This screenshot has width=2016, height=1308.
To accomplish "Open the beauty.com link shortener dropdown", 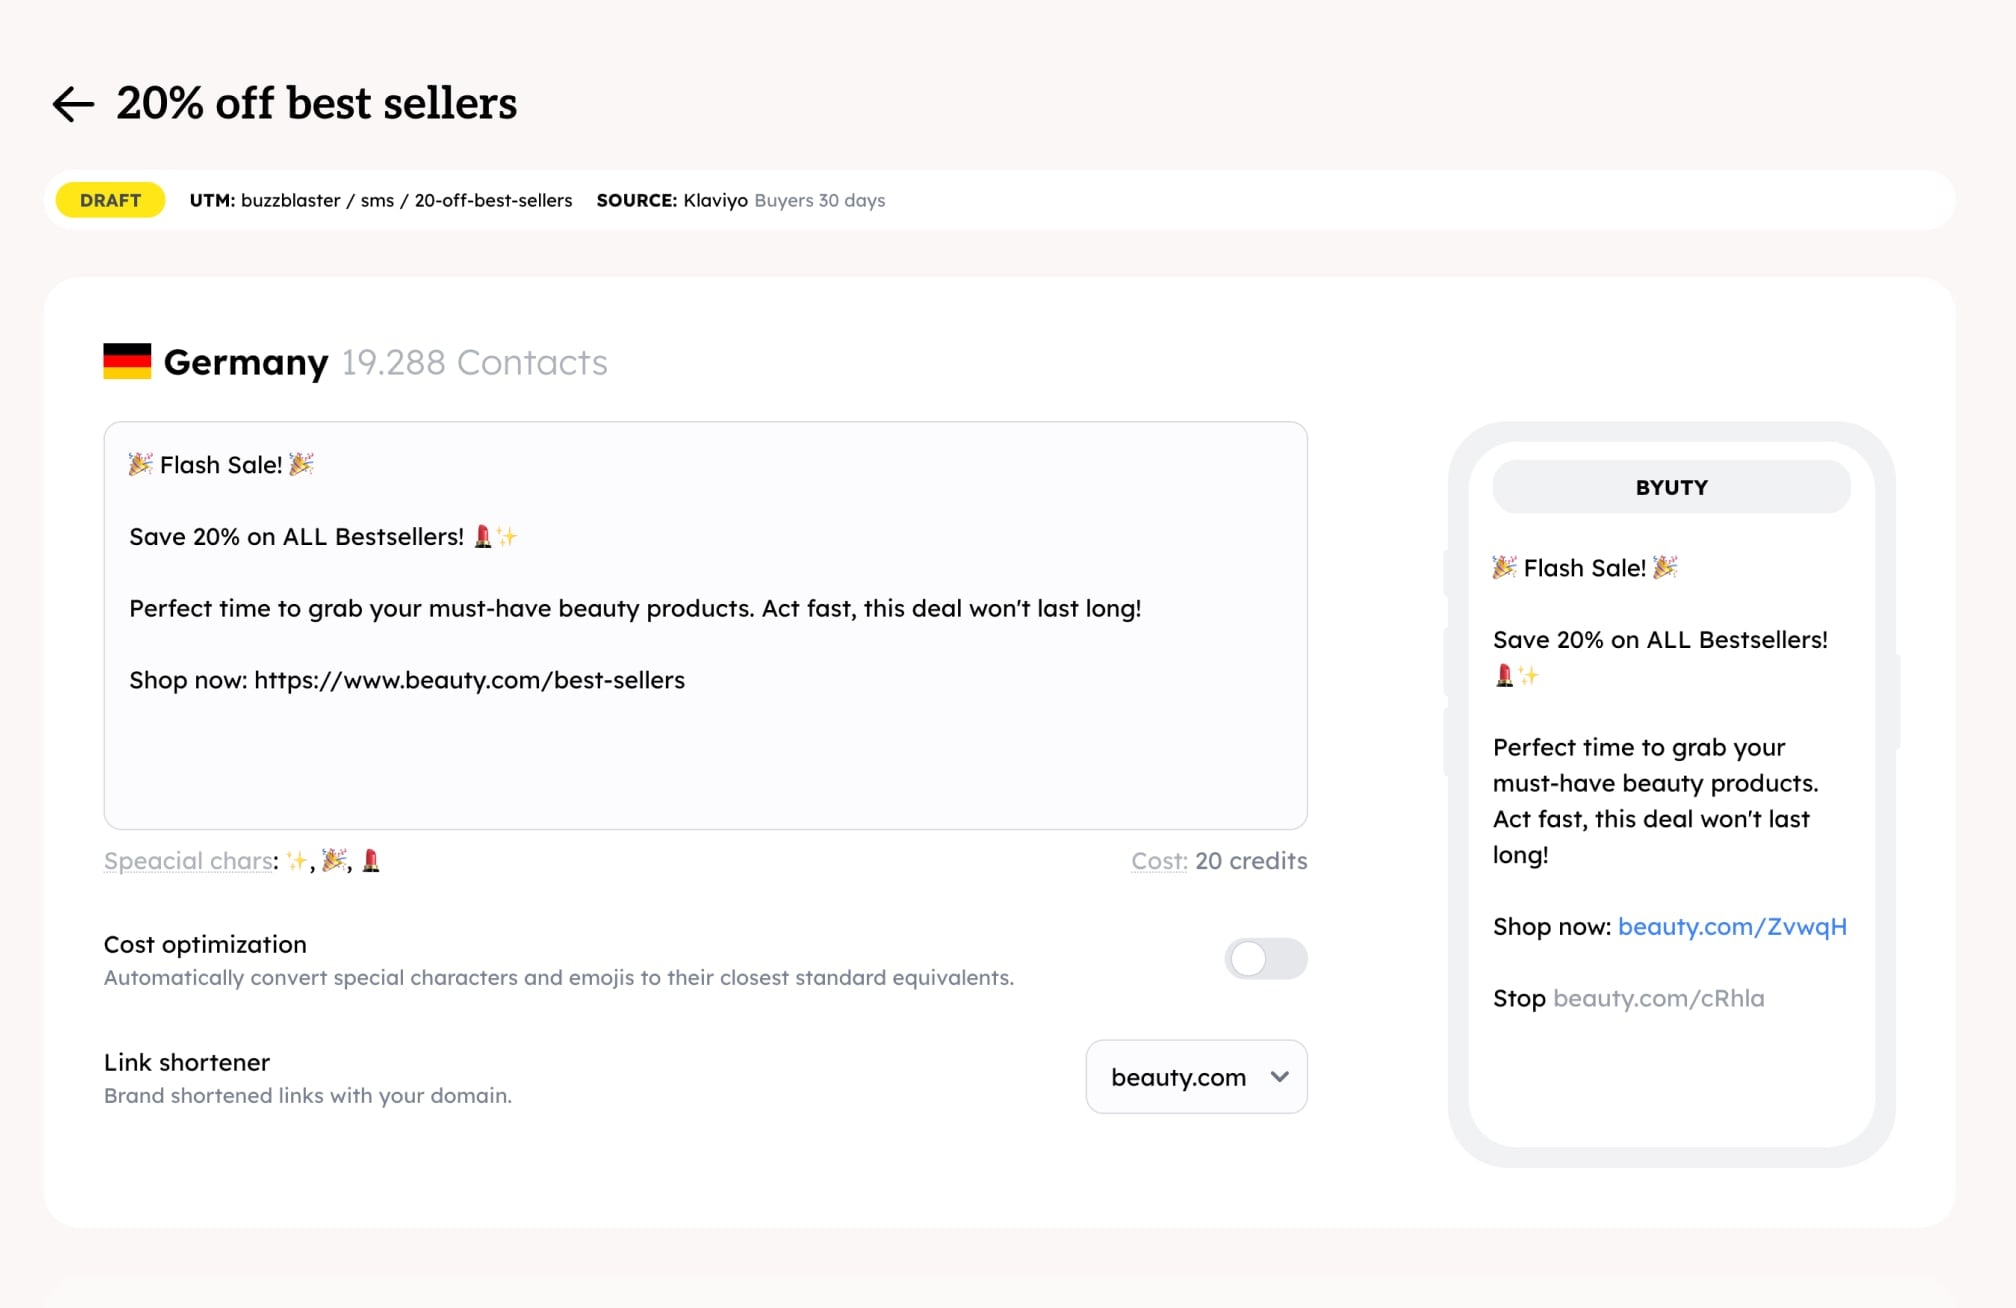I will [1196, 1077].
